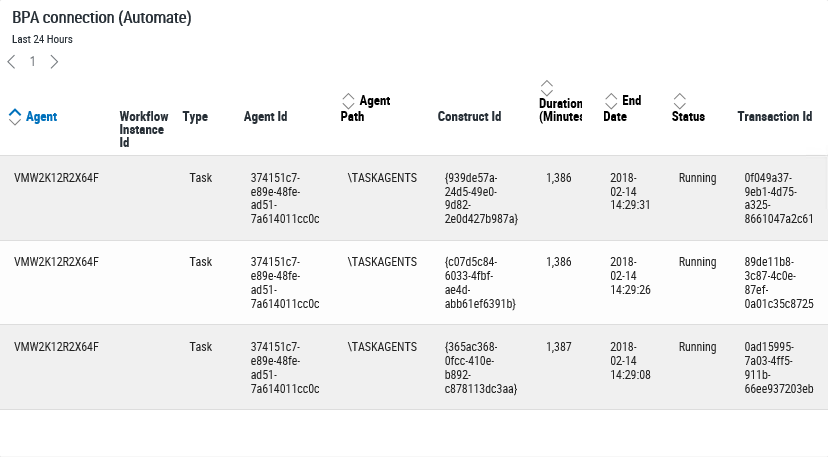Sort by Status icon
828x457 pixels.
[x=680, y=101]
